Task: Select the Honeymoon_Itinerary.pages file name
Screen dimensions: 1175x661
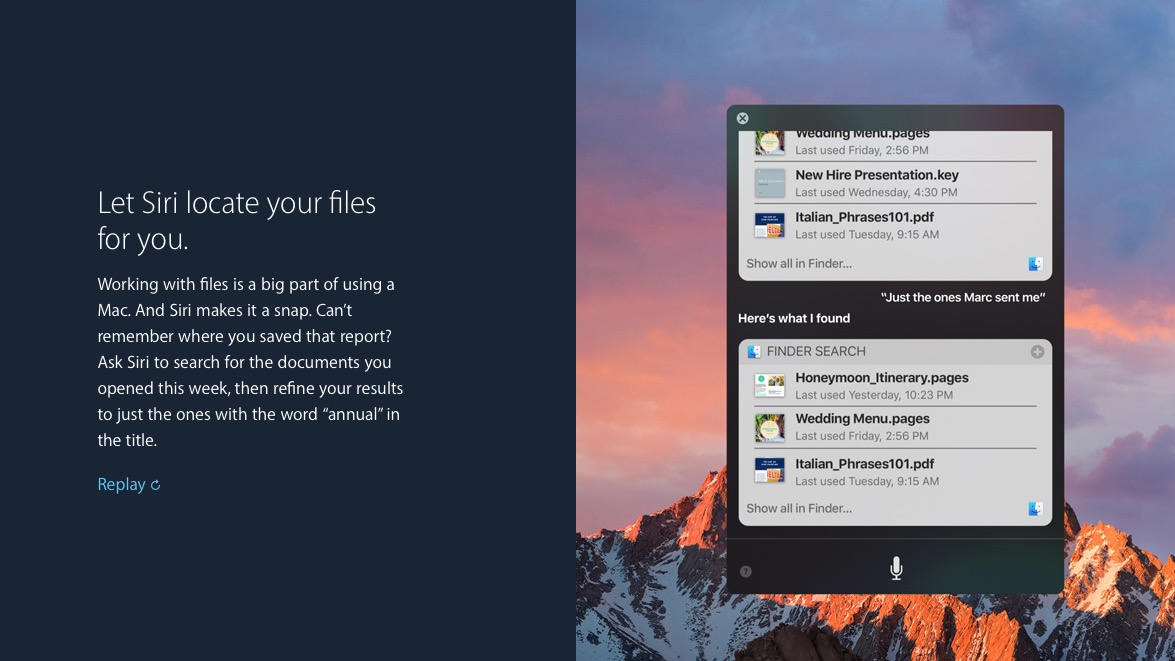Action: point(881,378)
